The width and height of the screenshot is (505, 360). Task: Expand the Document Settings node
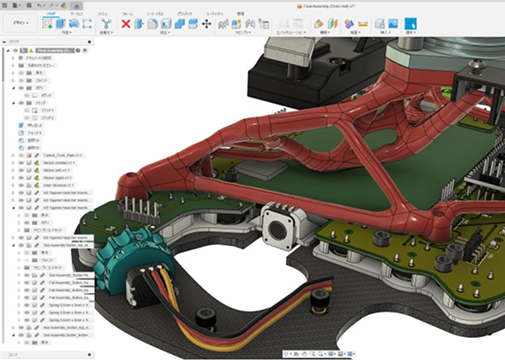point(13,58)
